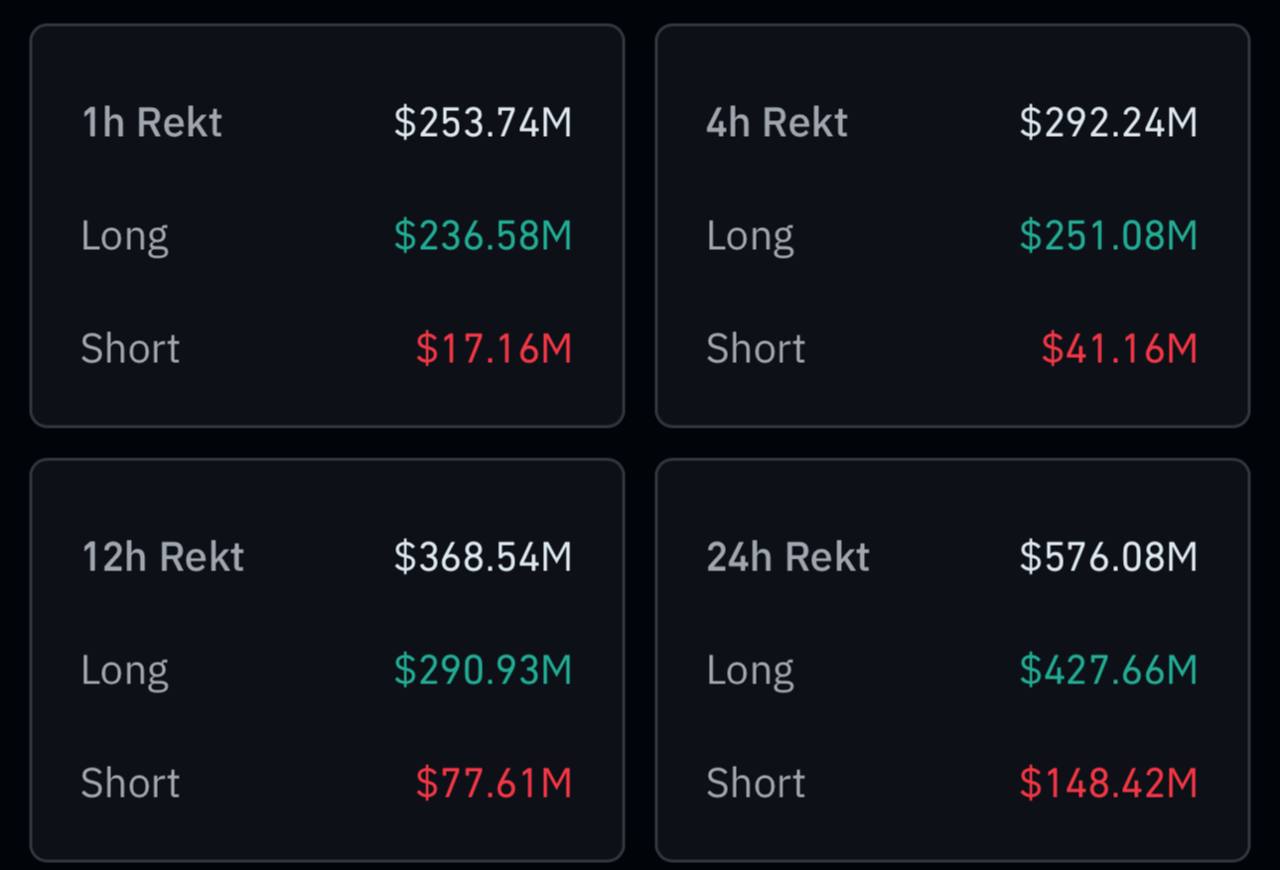Click the Long label in 1h card
Image resolution: width=1280 pixels, height=870 pixels.
[125, 236]
